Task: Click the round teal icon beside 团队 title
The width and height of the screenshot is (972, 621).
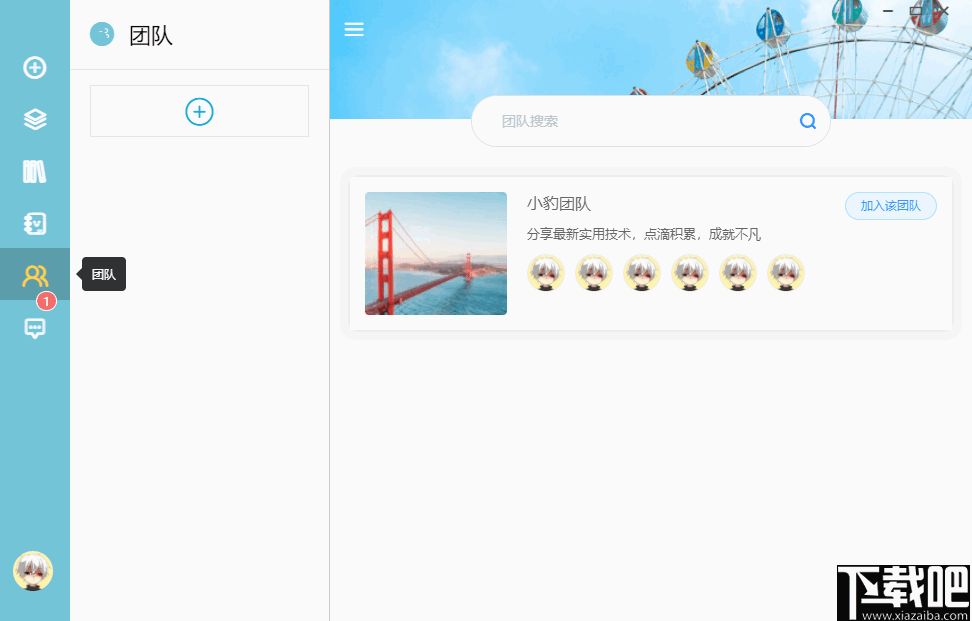Action: (102, 34)
